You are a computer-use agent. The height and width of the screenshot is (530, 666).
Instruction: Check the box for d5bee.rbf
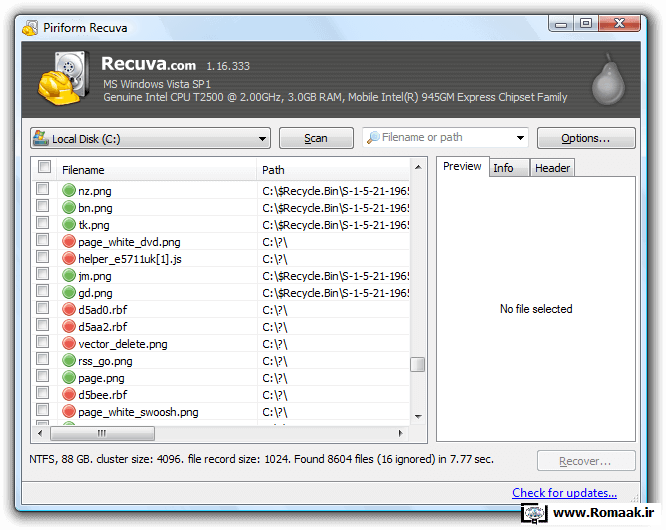click(42, 392)
